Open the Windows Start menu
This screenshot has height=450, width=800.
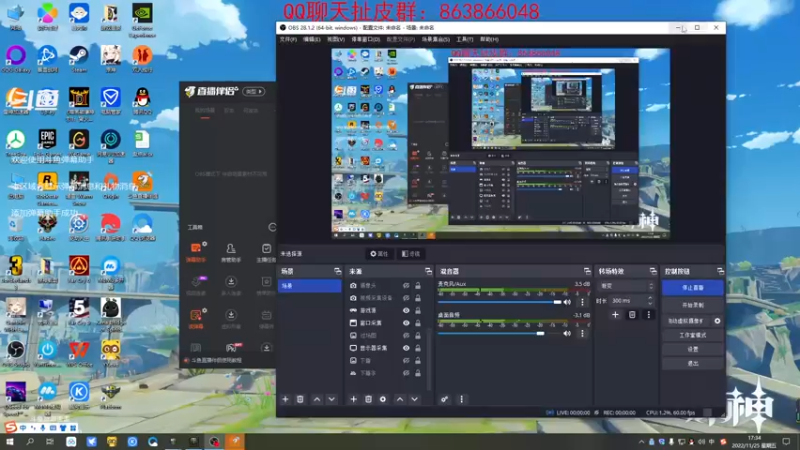(10, 441)
